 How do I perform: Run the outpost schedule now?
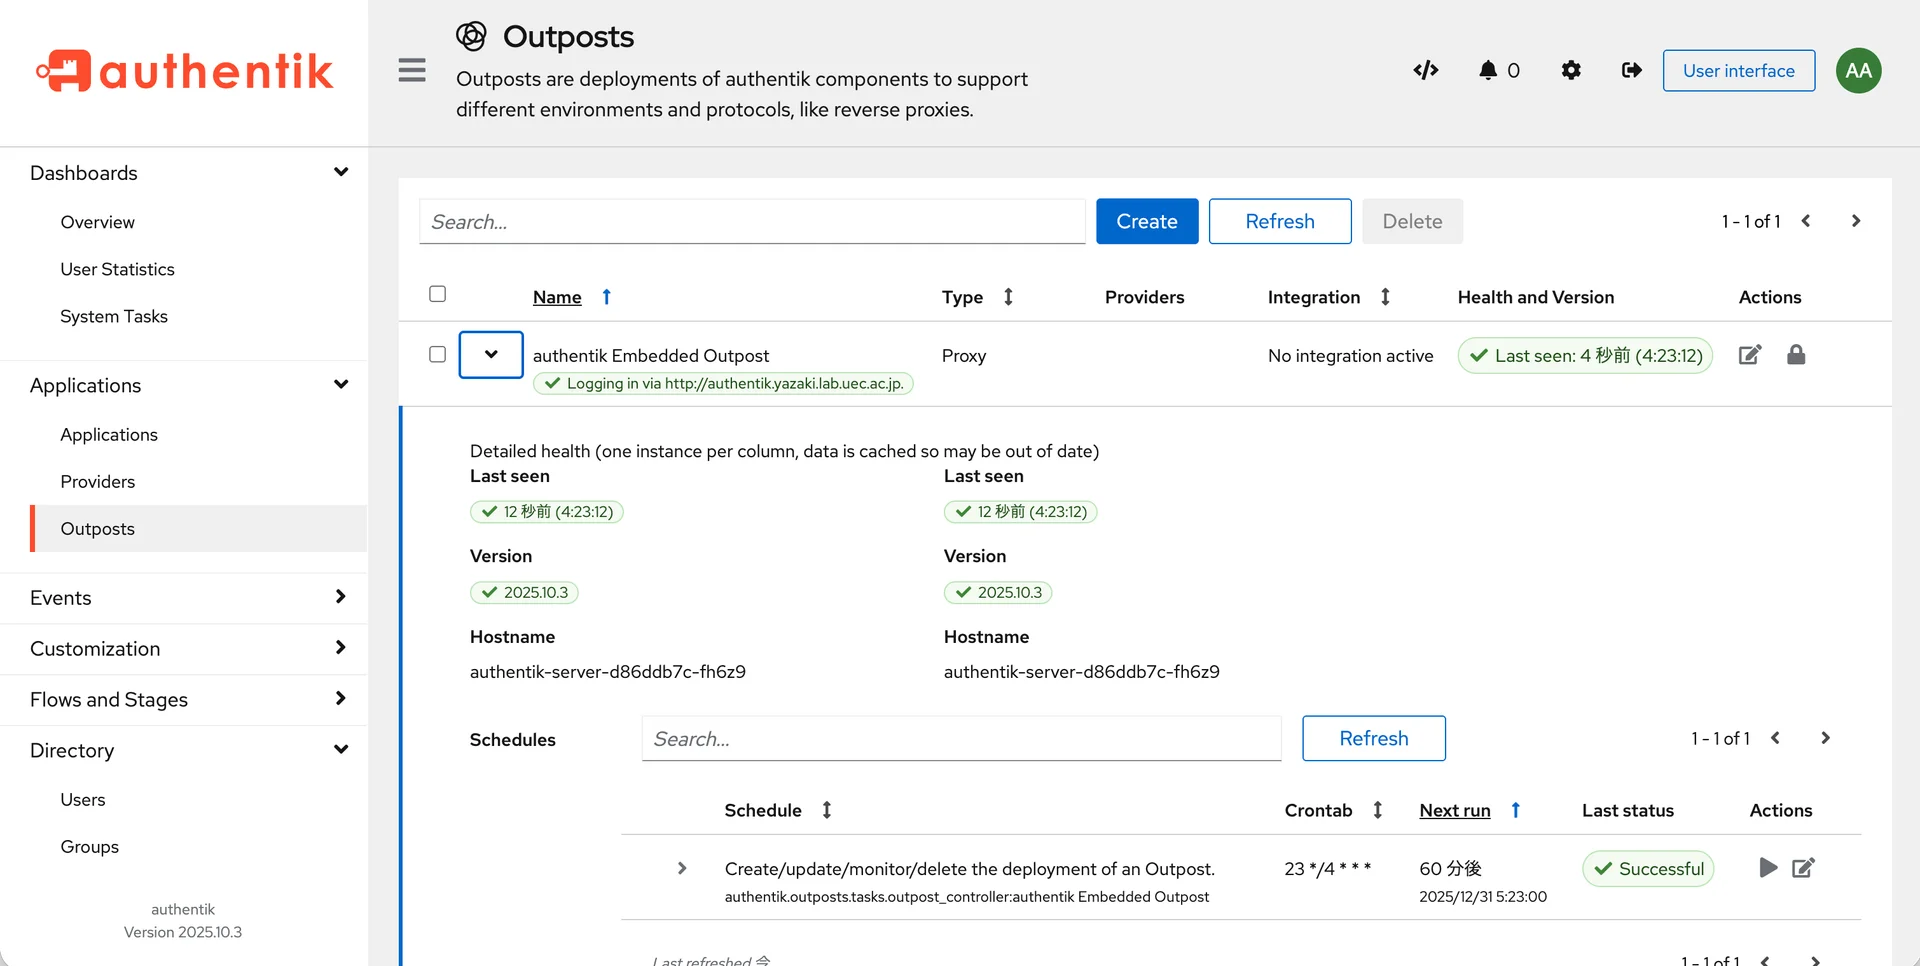click(x=1767, y=868)
